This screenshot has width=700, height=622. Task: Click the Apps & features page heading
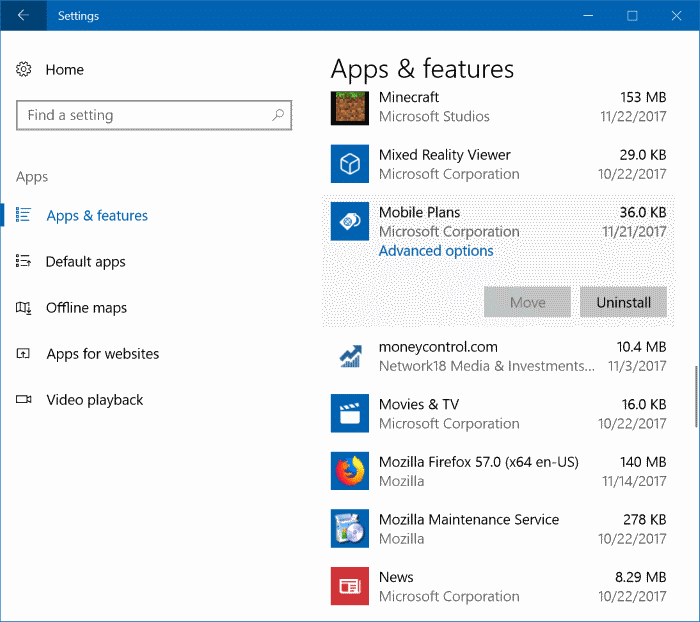coord(422,69)
